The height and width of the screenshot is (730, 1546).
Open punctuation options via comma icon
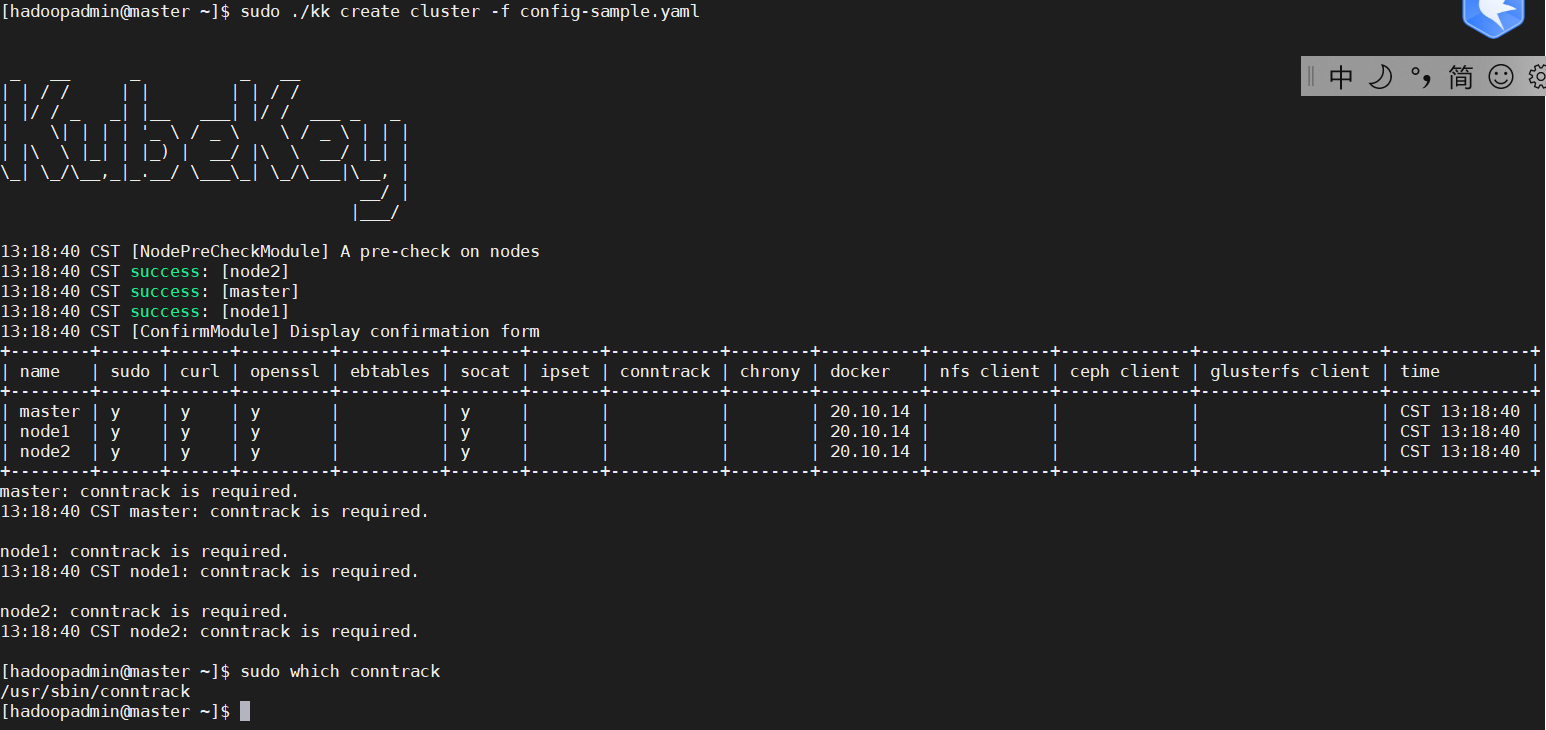[1420, 76]
